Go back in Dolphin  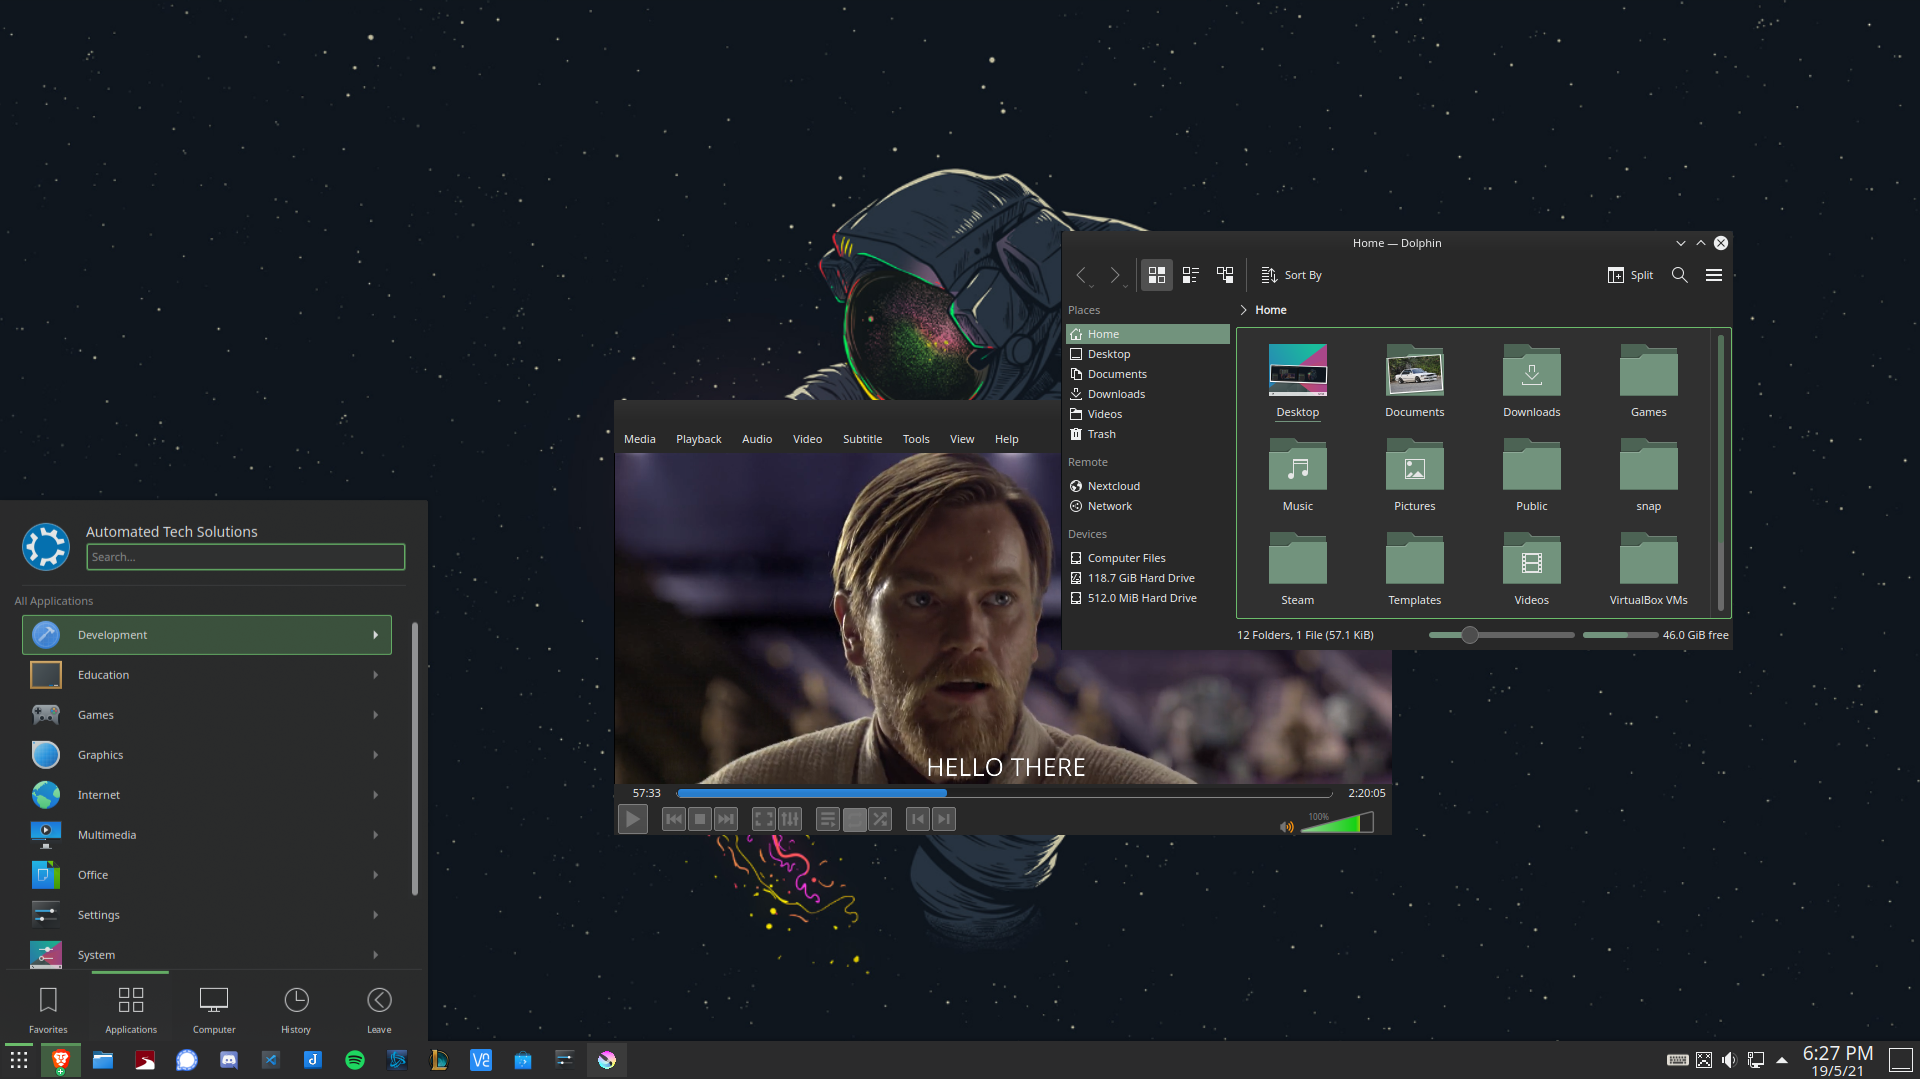(1081, 275)
